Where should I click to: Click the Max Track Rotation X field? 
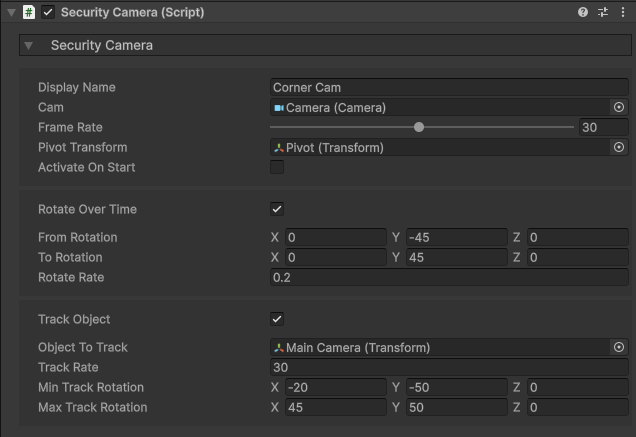point(334,407)
